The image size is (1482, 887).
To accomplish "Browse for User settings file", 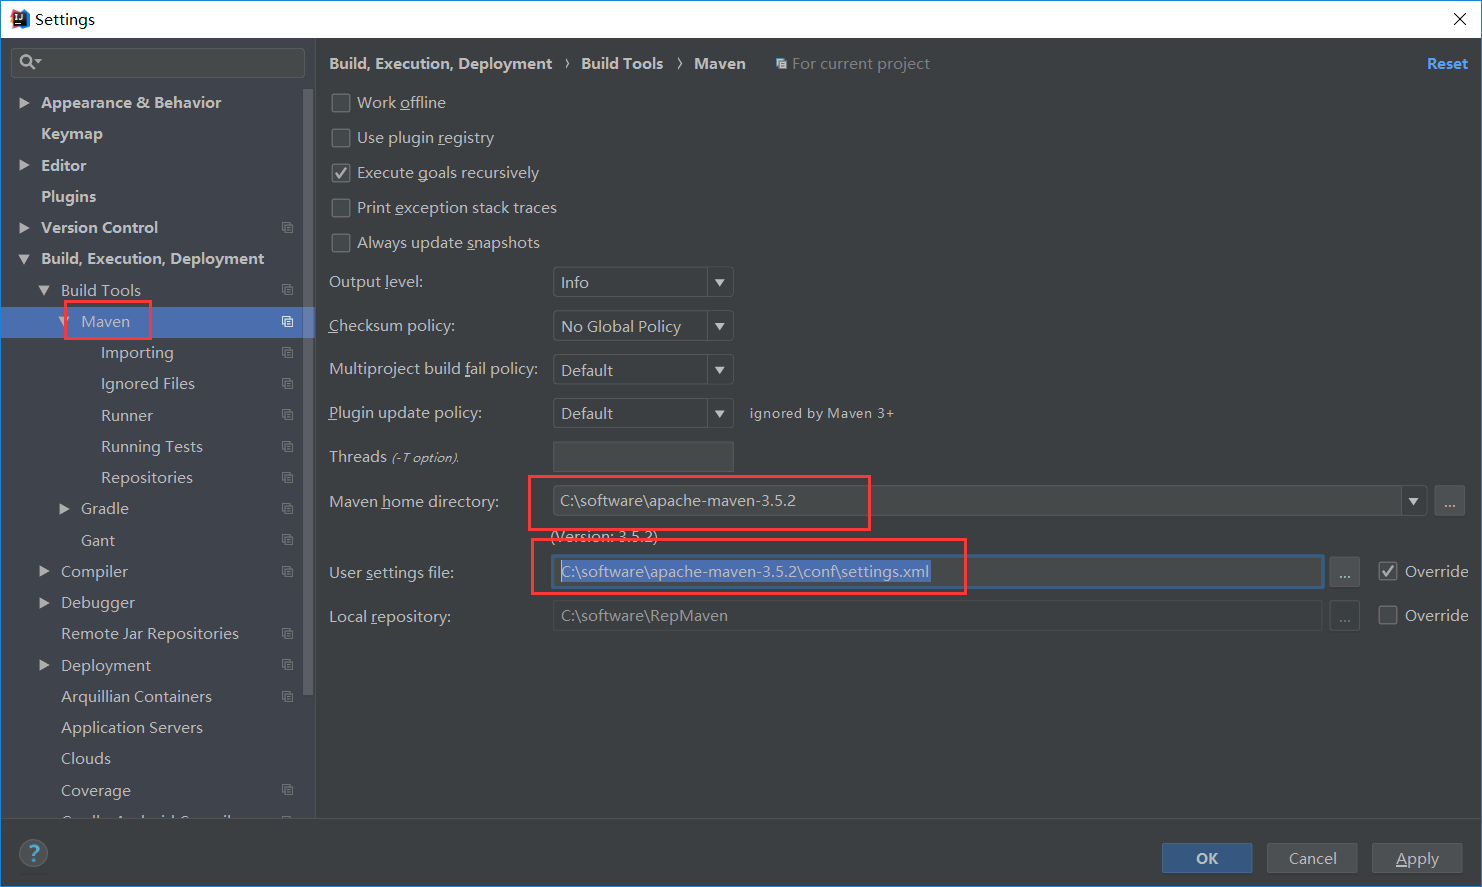I will point(1344,572).
